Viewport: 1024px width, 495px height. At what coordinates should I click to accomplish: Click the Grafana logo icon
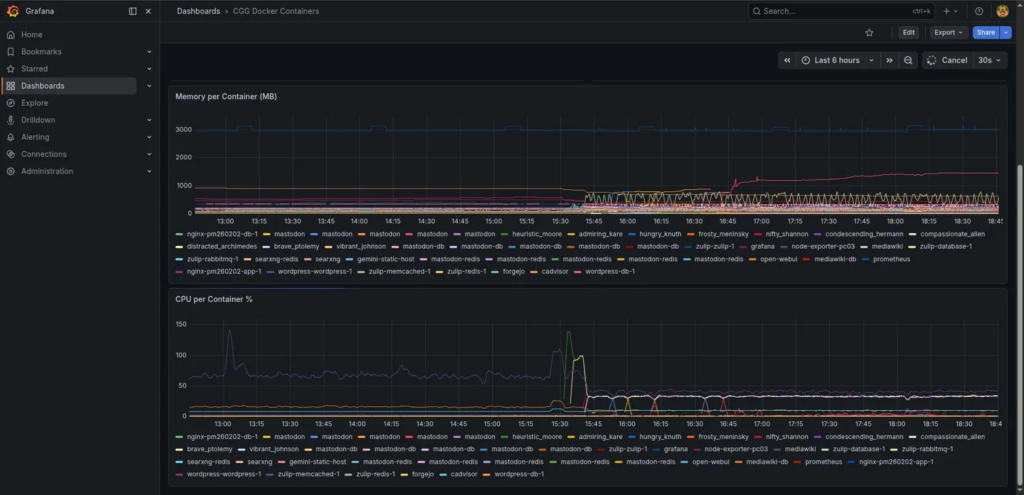[x=11, y=11]
